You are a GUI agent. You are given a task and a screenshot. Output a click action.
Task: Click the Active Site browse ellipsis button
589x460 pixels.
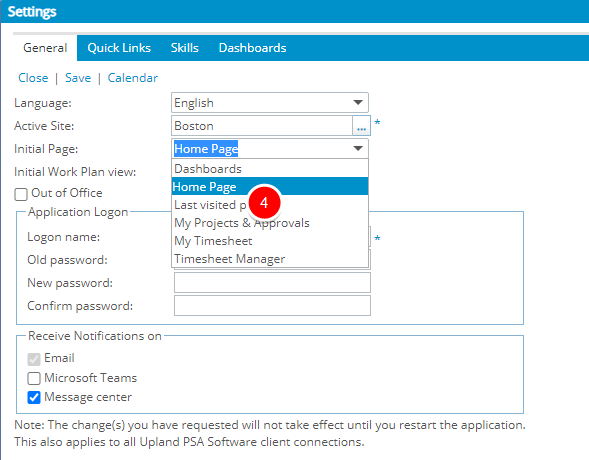(x=361, y=126)
